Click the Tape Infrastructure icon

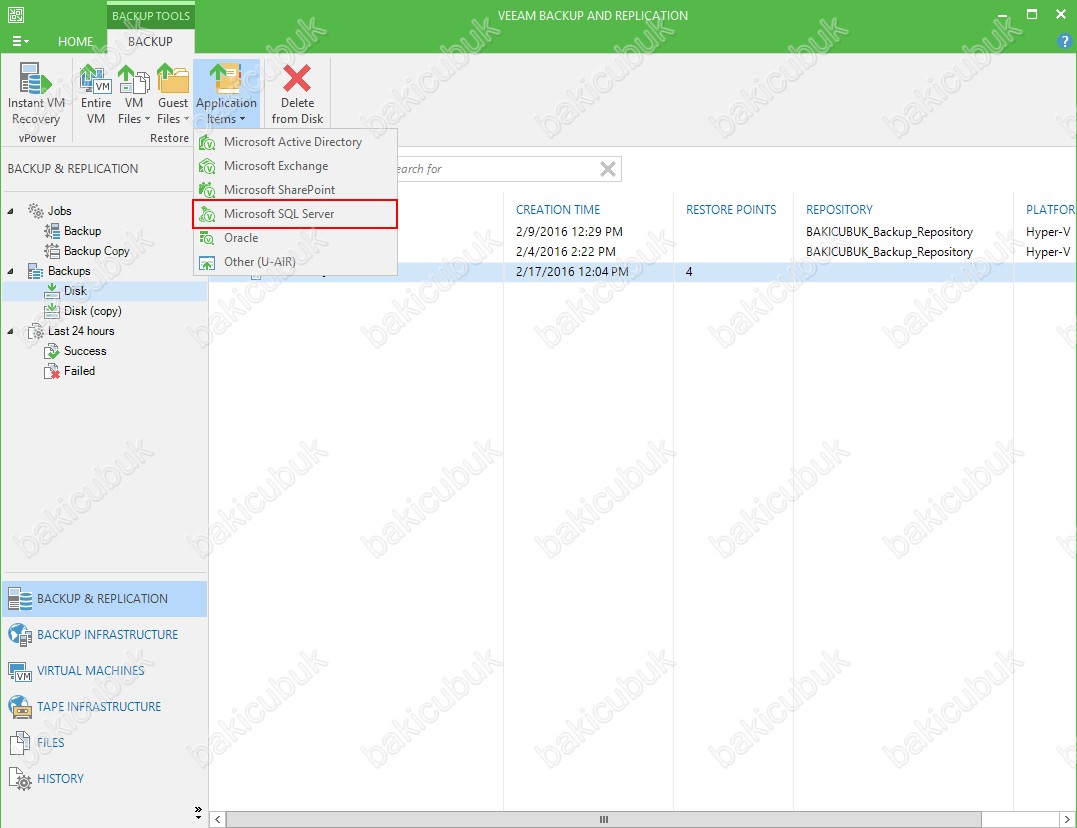20,707
